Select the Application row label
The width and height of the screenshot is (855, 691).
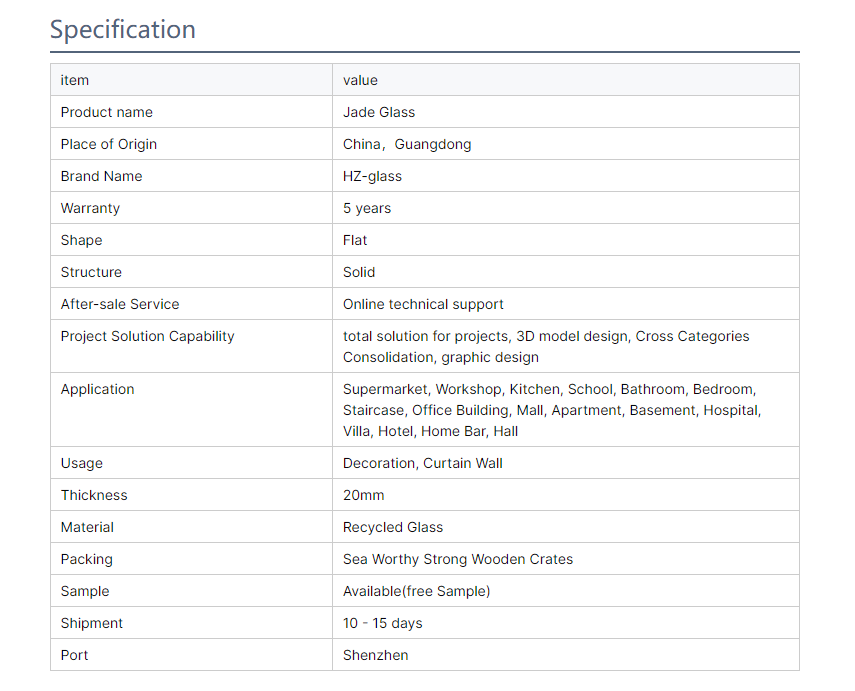click(x=97, y=389)
